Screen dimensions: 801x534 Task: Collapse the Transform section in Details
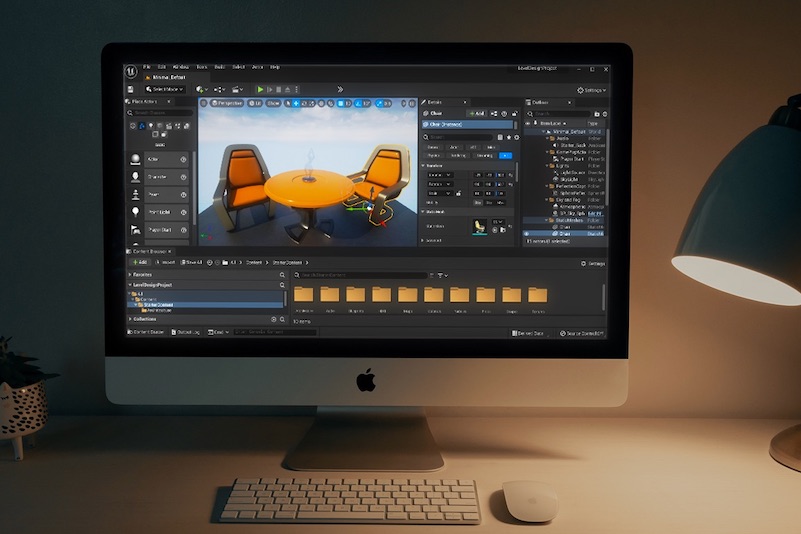pos(423,166)
